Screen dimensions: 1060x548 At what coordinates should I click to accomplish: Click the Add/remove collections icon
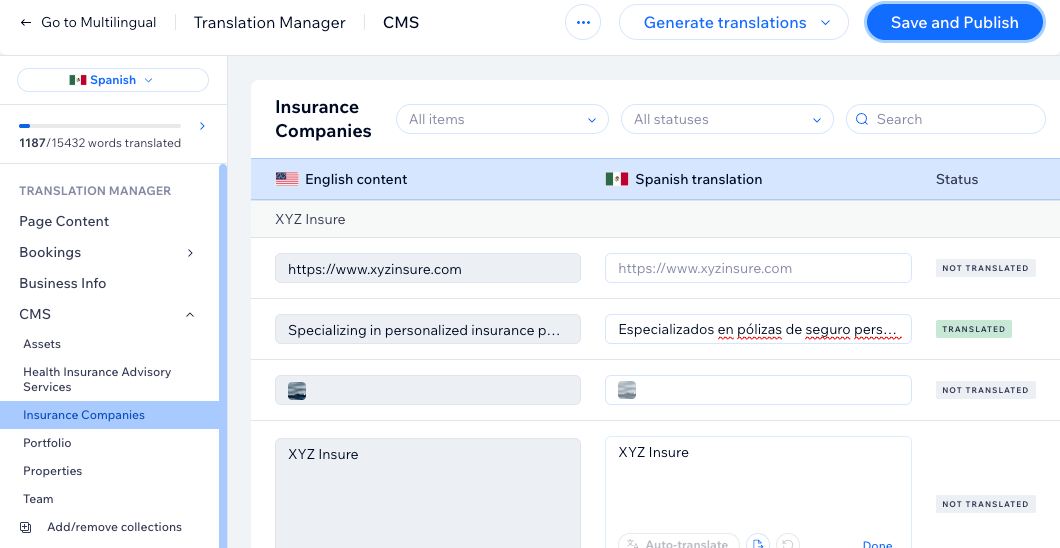pyautogui.click(x=26, y=527)
